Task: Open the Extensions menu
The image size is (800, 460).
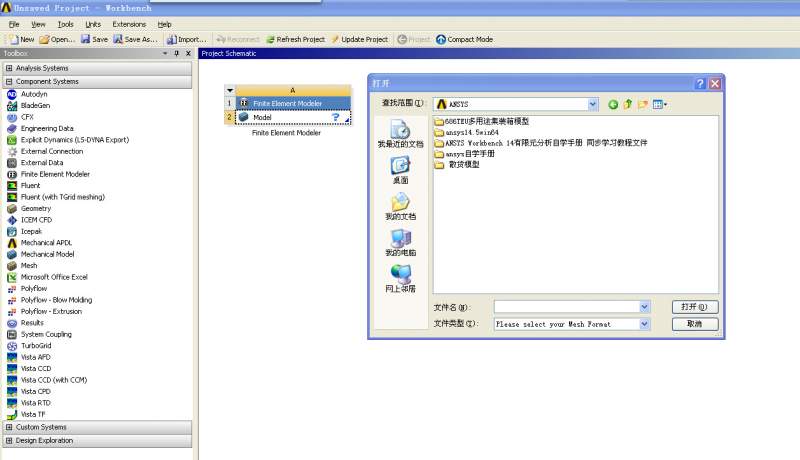Action: 129,24
